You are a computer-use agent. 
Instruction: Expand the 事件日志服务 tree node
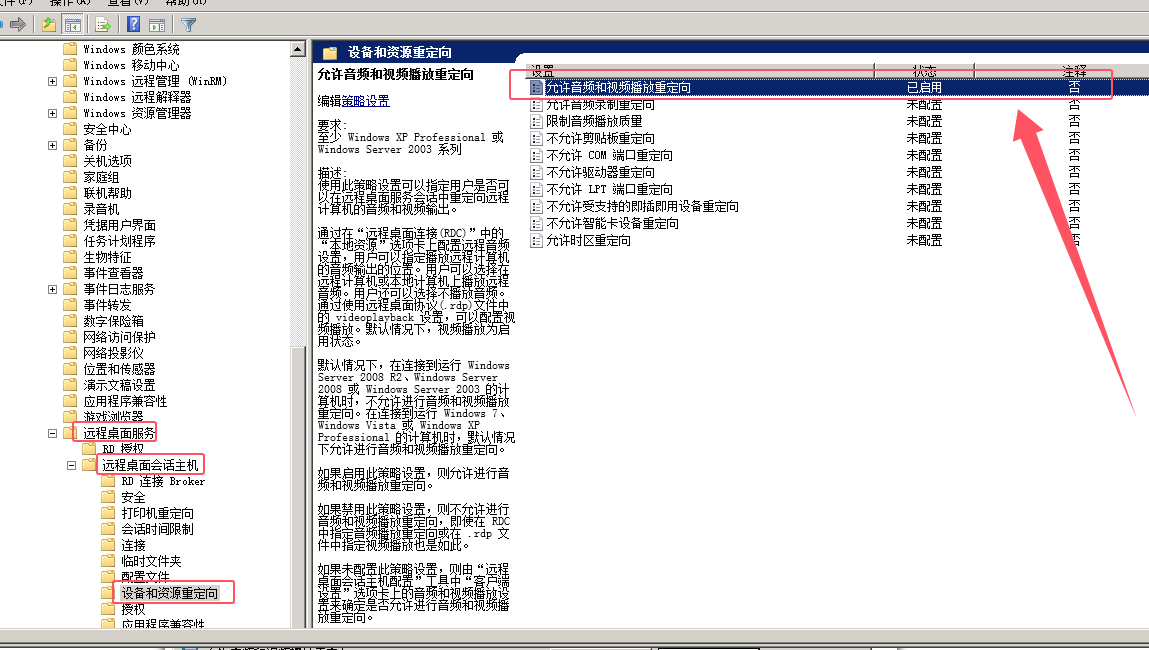[x=52, y=289]
